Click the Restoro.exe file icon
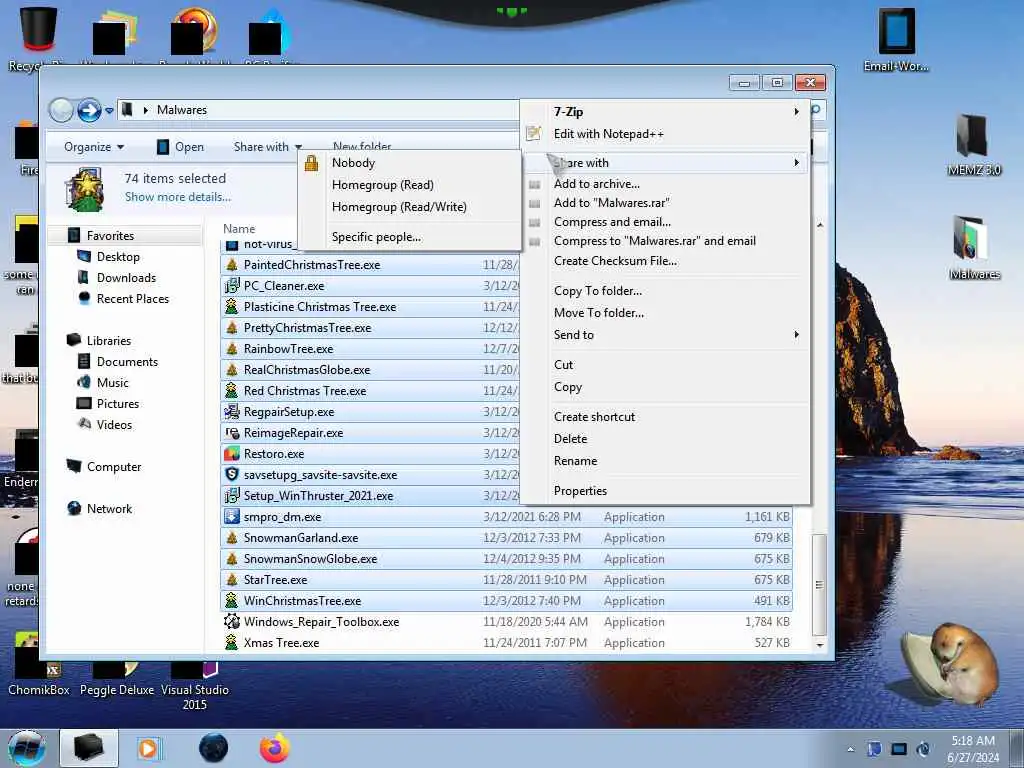This screenshot has height=768, width=1024. point(231,453)
